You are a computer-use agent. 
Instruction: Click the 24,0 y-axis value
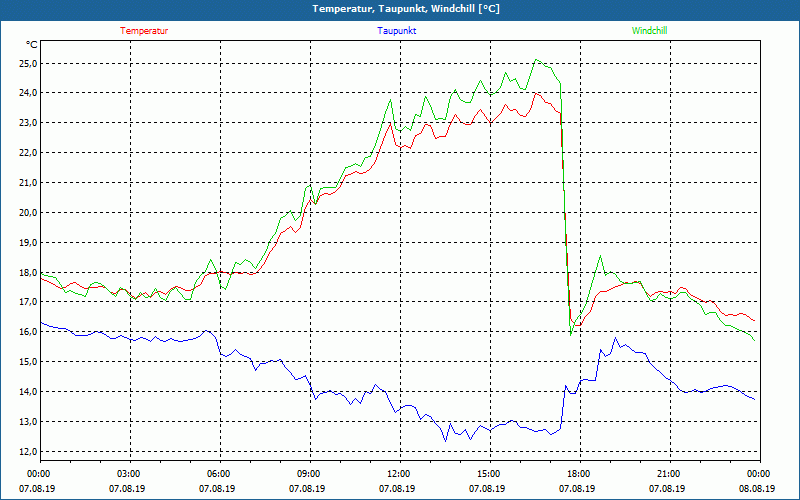28,93
